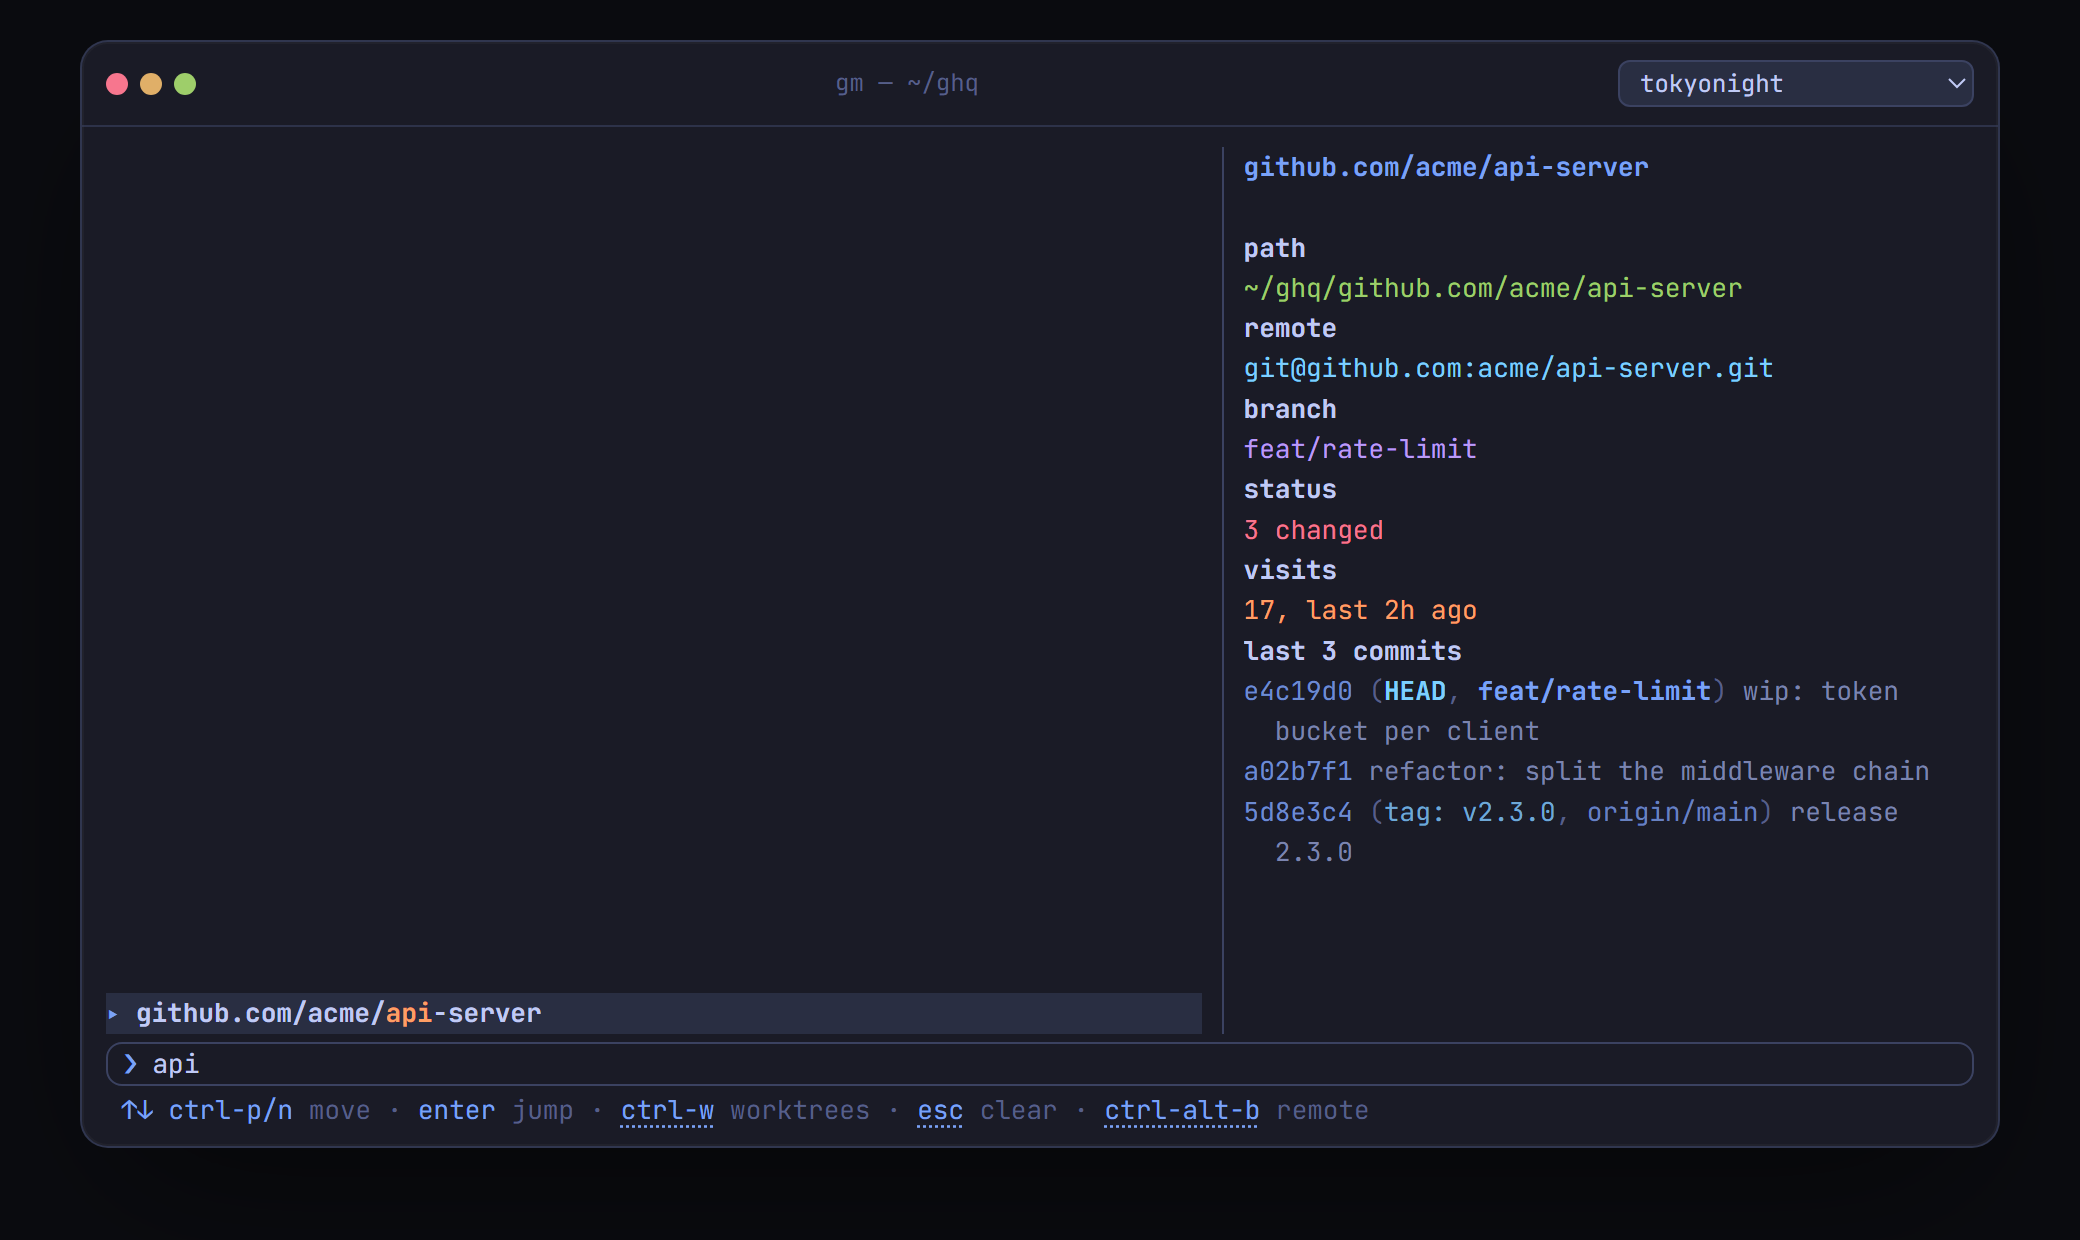Click the 'remote' field label in preview
2080x1240 pixels.
tap(1290, 328)
